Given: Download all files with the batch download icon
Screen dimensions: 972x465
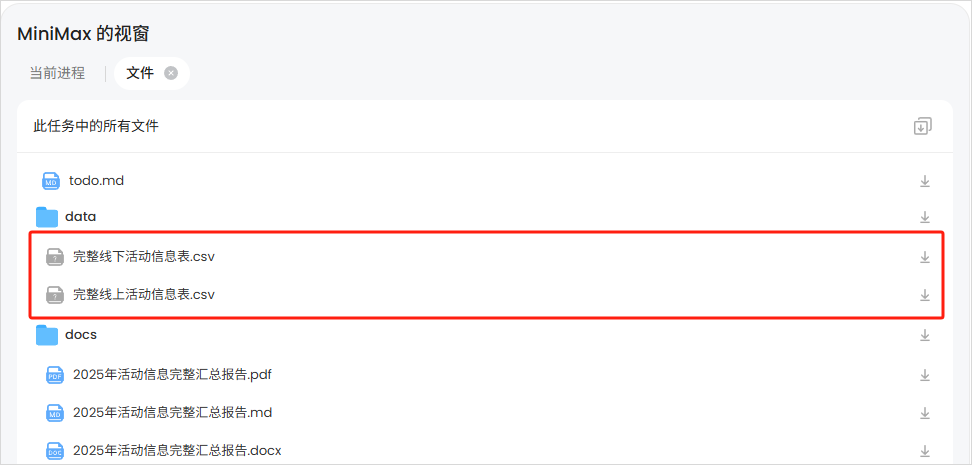Looking at the screenshot, I should click(x=922, y=126).
